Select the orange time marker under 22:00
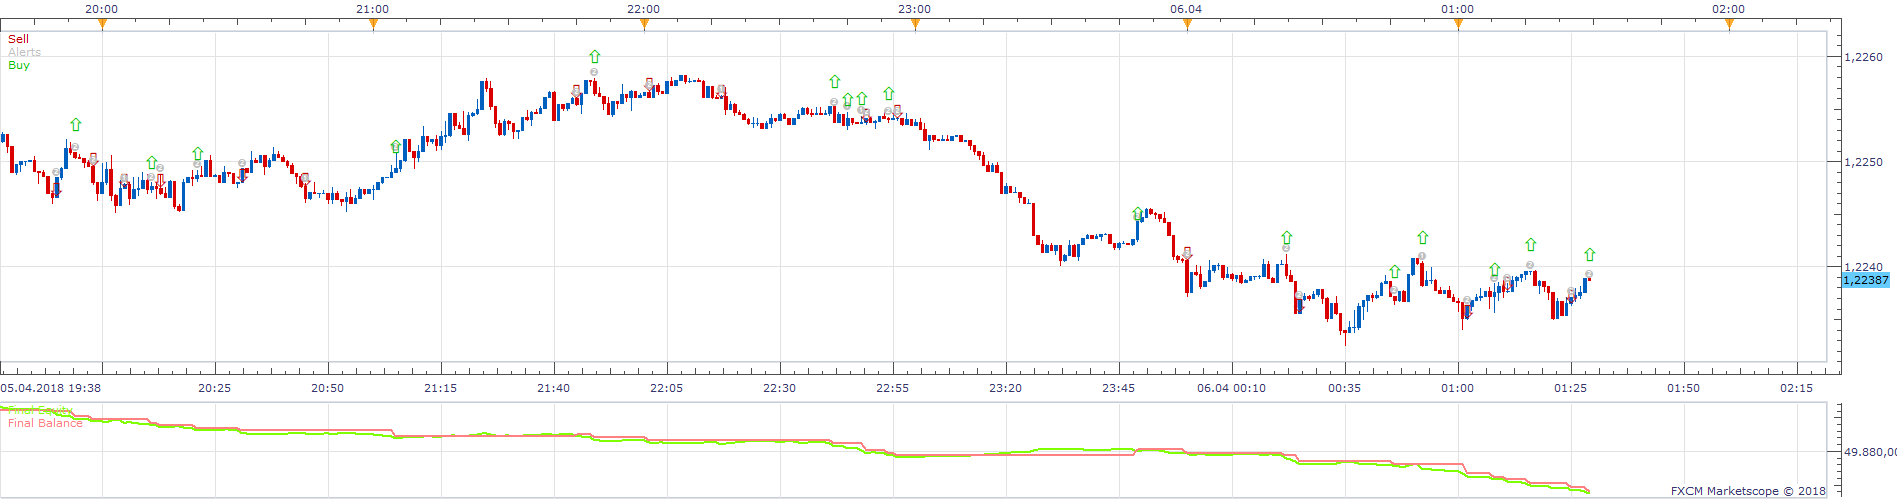The width and height of the screenshot is (1899, 500). [x=644, y=25]
